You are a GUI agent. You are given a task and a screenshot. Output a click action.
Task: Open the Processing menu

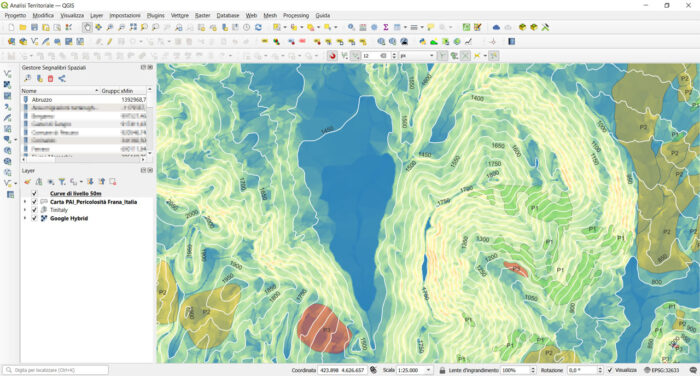296,16
